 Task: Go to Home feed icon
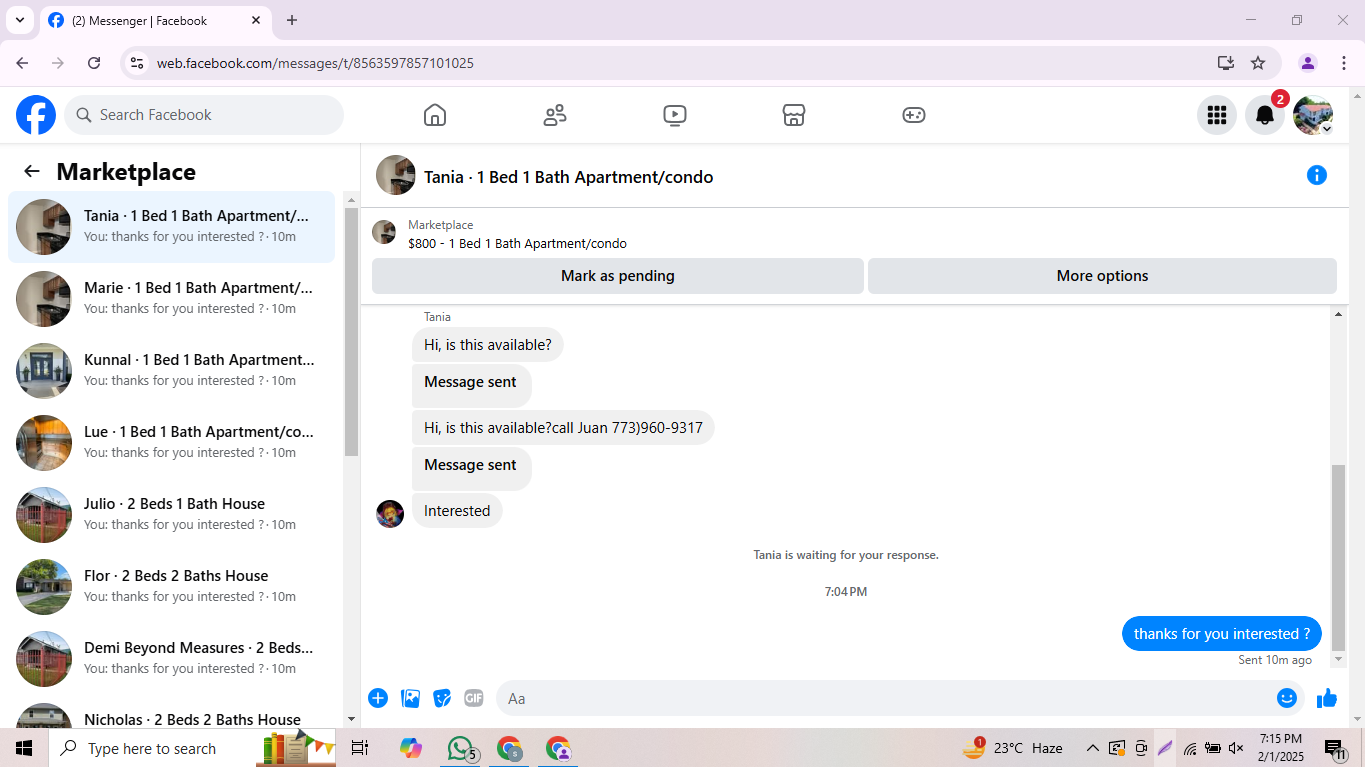435,115
